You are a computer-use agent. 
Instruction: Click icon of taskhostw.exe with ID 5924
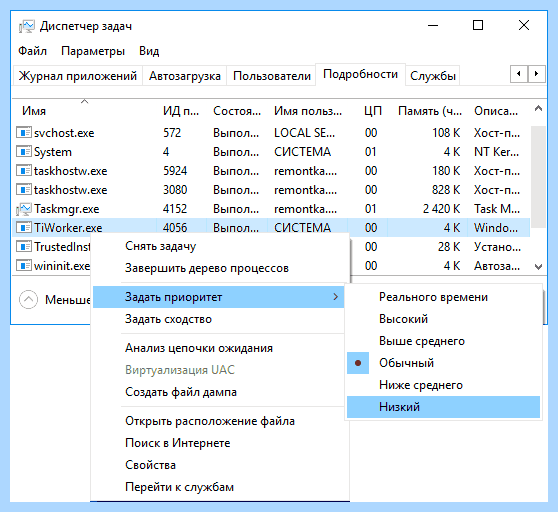point(23,171)
